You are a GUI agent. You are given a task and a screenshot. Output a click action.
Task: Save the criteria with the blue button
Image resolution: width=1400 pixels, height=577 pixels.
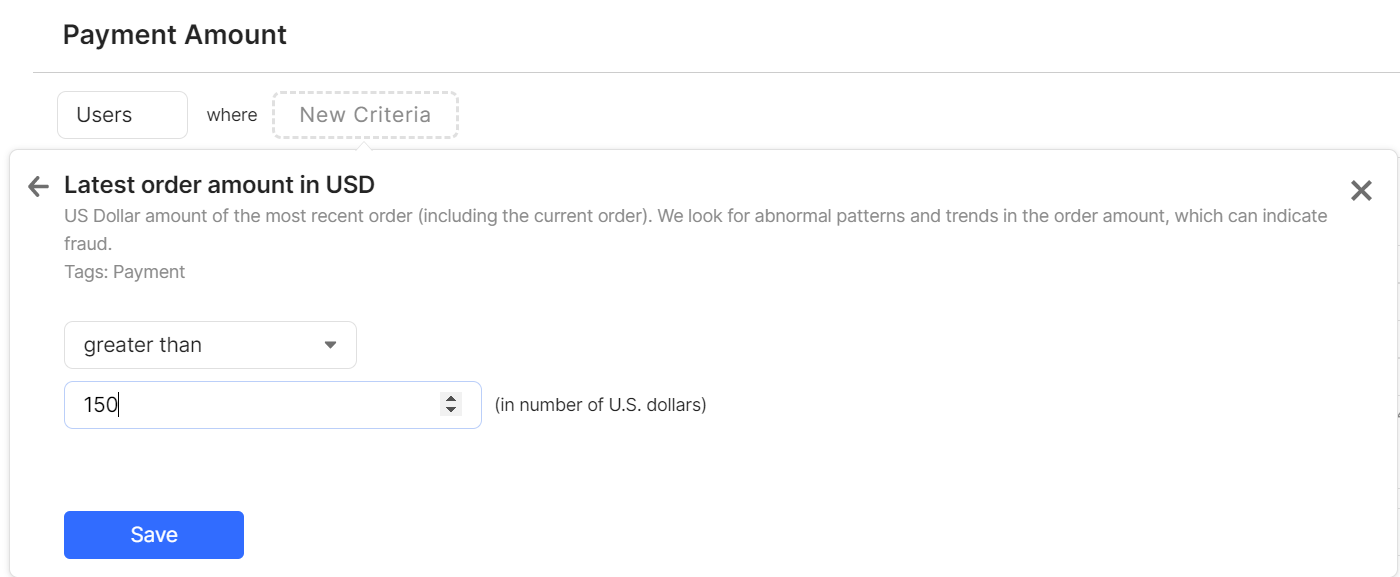pos(154,535)
